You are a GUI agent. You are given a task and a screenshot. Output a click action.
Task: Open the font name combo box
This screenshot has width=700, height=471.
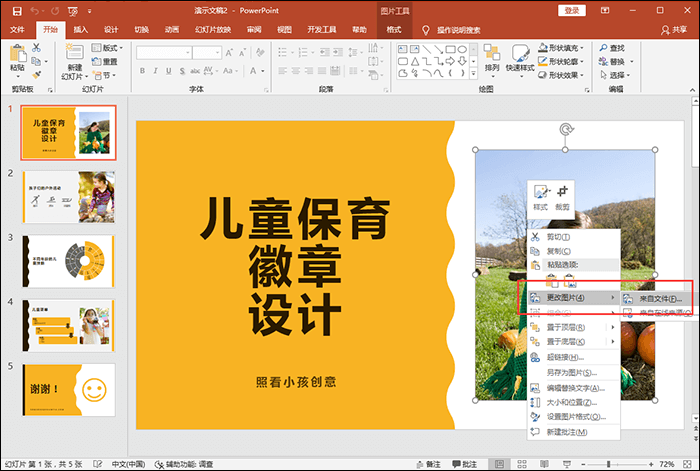(x=164, y=53)
